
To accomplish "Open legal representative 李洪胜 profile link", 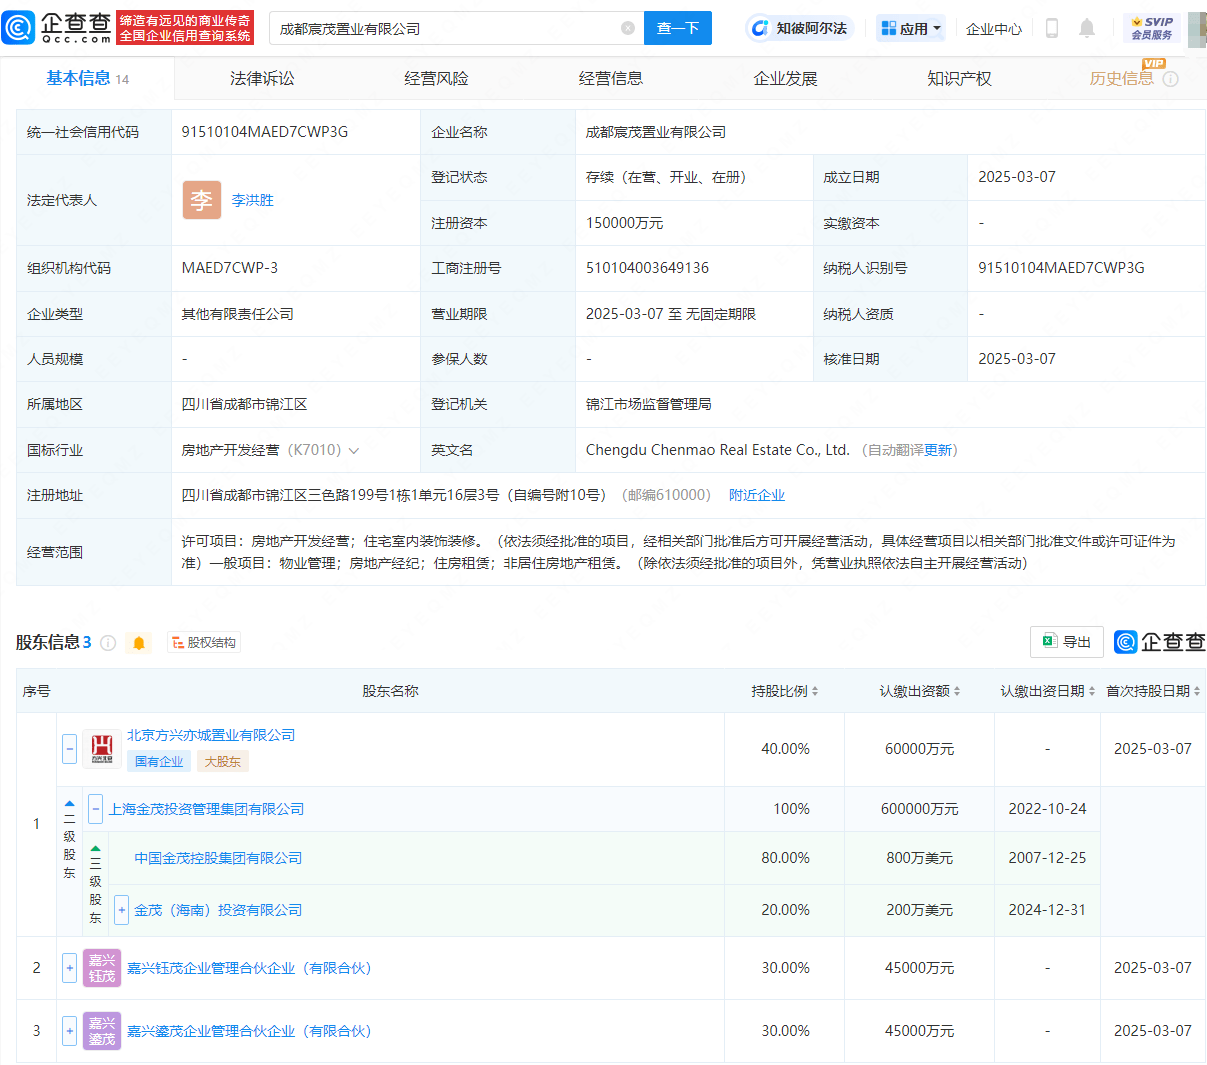I will pyautogui.click(x=253, y=200).
